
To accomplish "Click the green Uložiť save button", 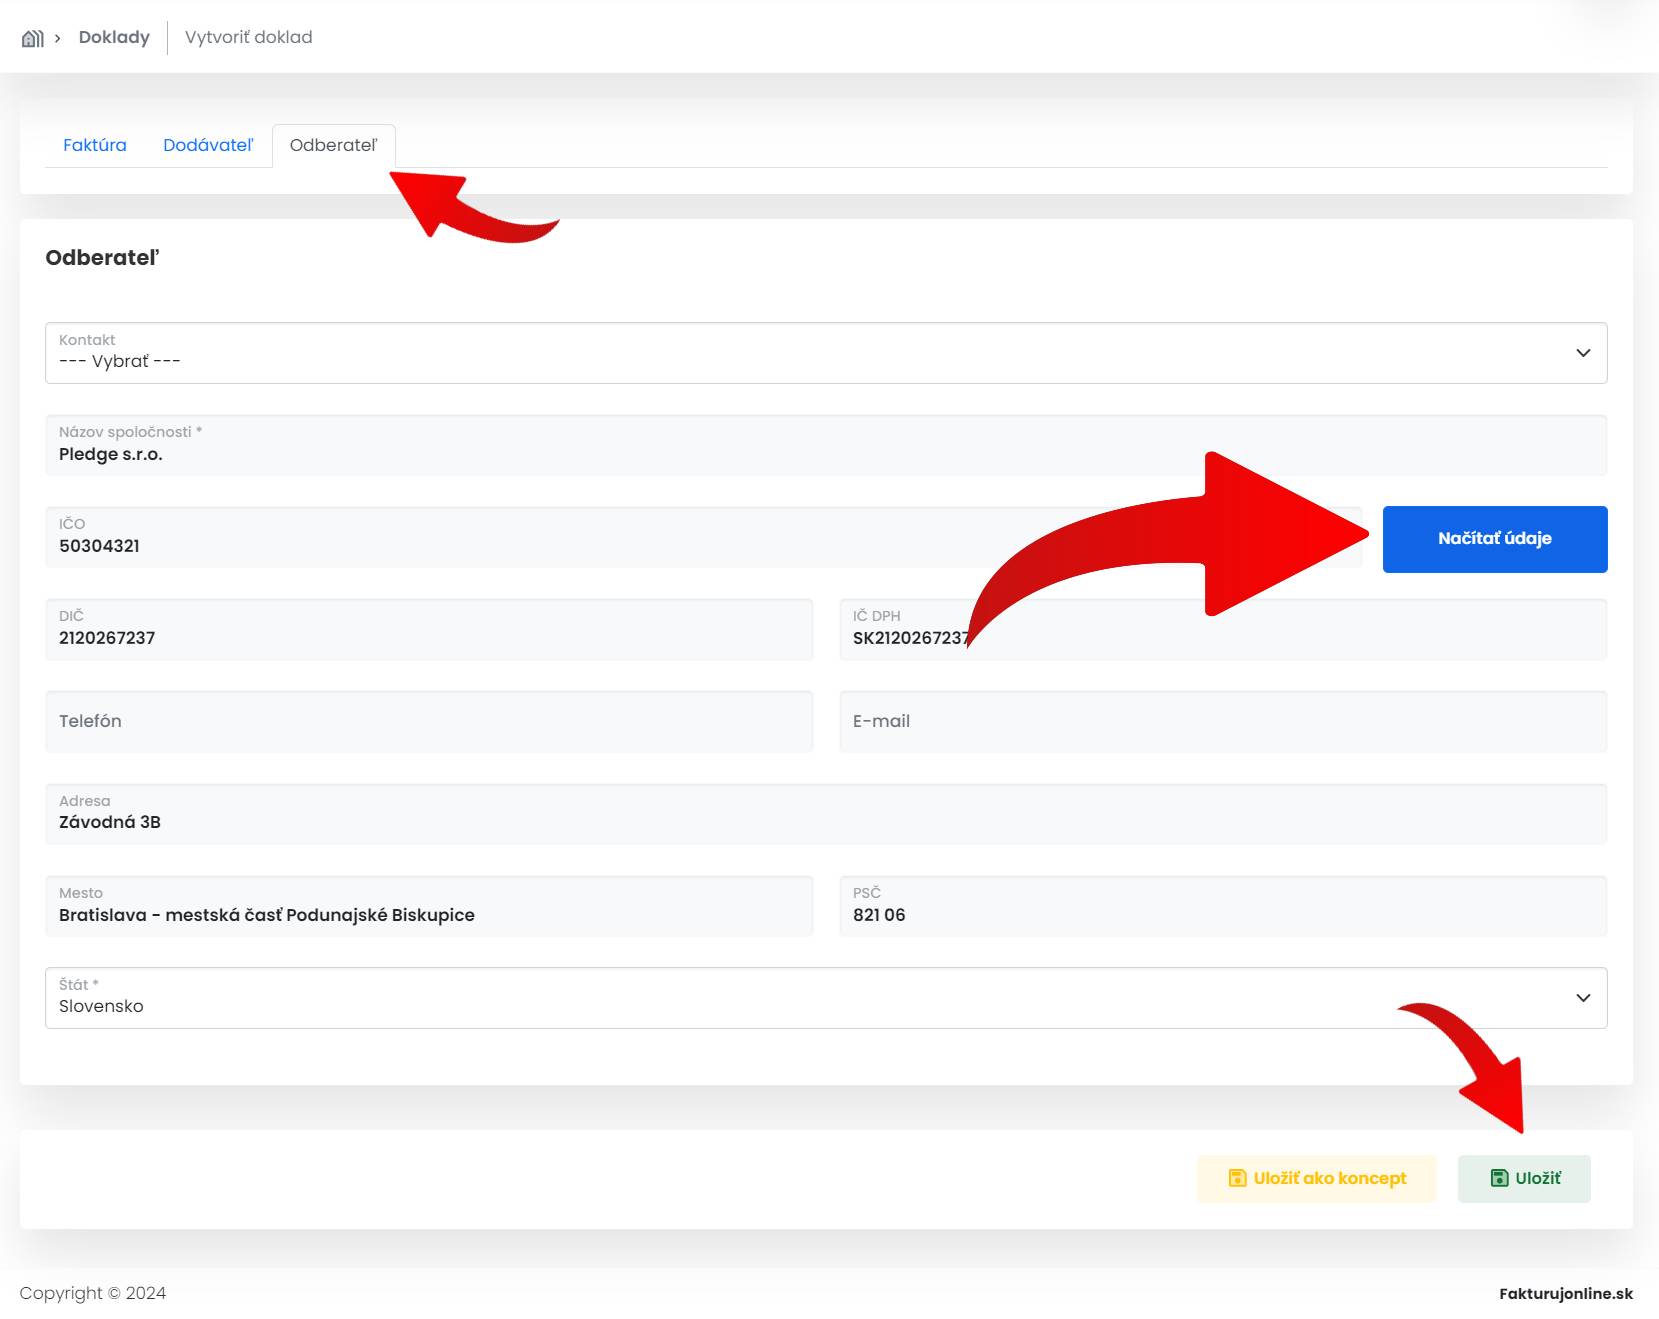I will tap(1524, 1178).
